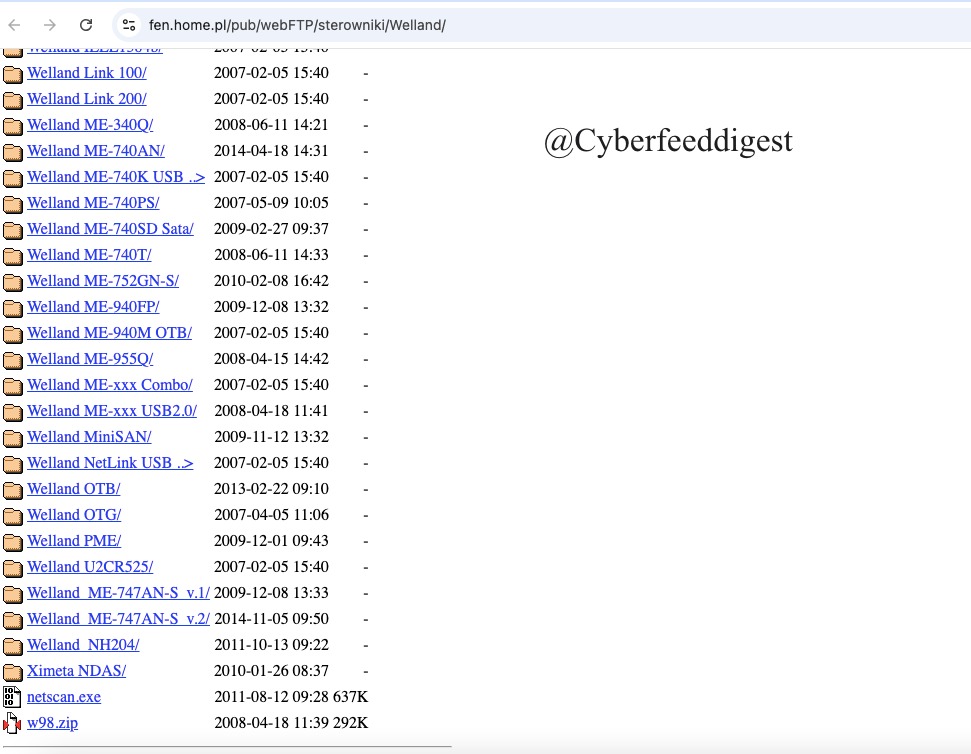Click folder icon beside Welland ME-xxx USB2.0
The image size is (971, 754).
pos(12,412)
